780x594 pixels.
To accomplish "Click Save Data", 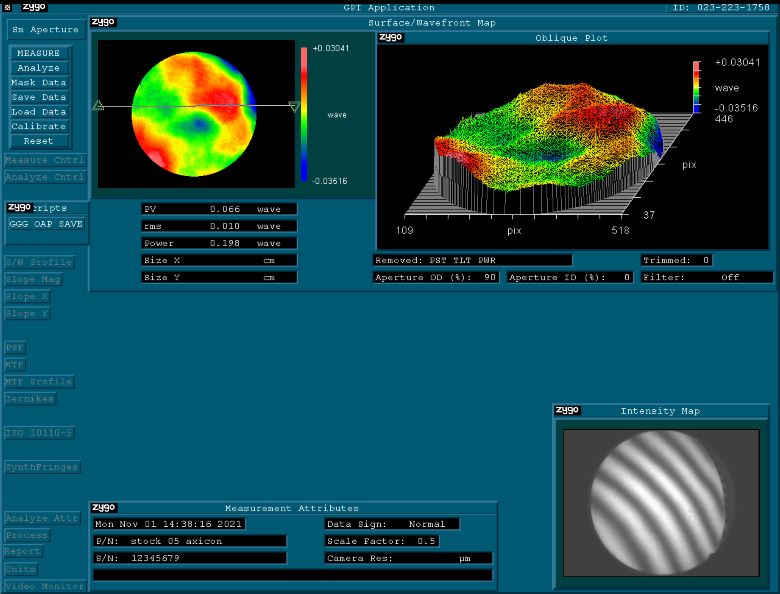I will pyautogui.click(x=38, y=97).
